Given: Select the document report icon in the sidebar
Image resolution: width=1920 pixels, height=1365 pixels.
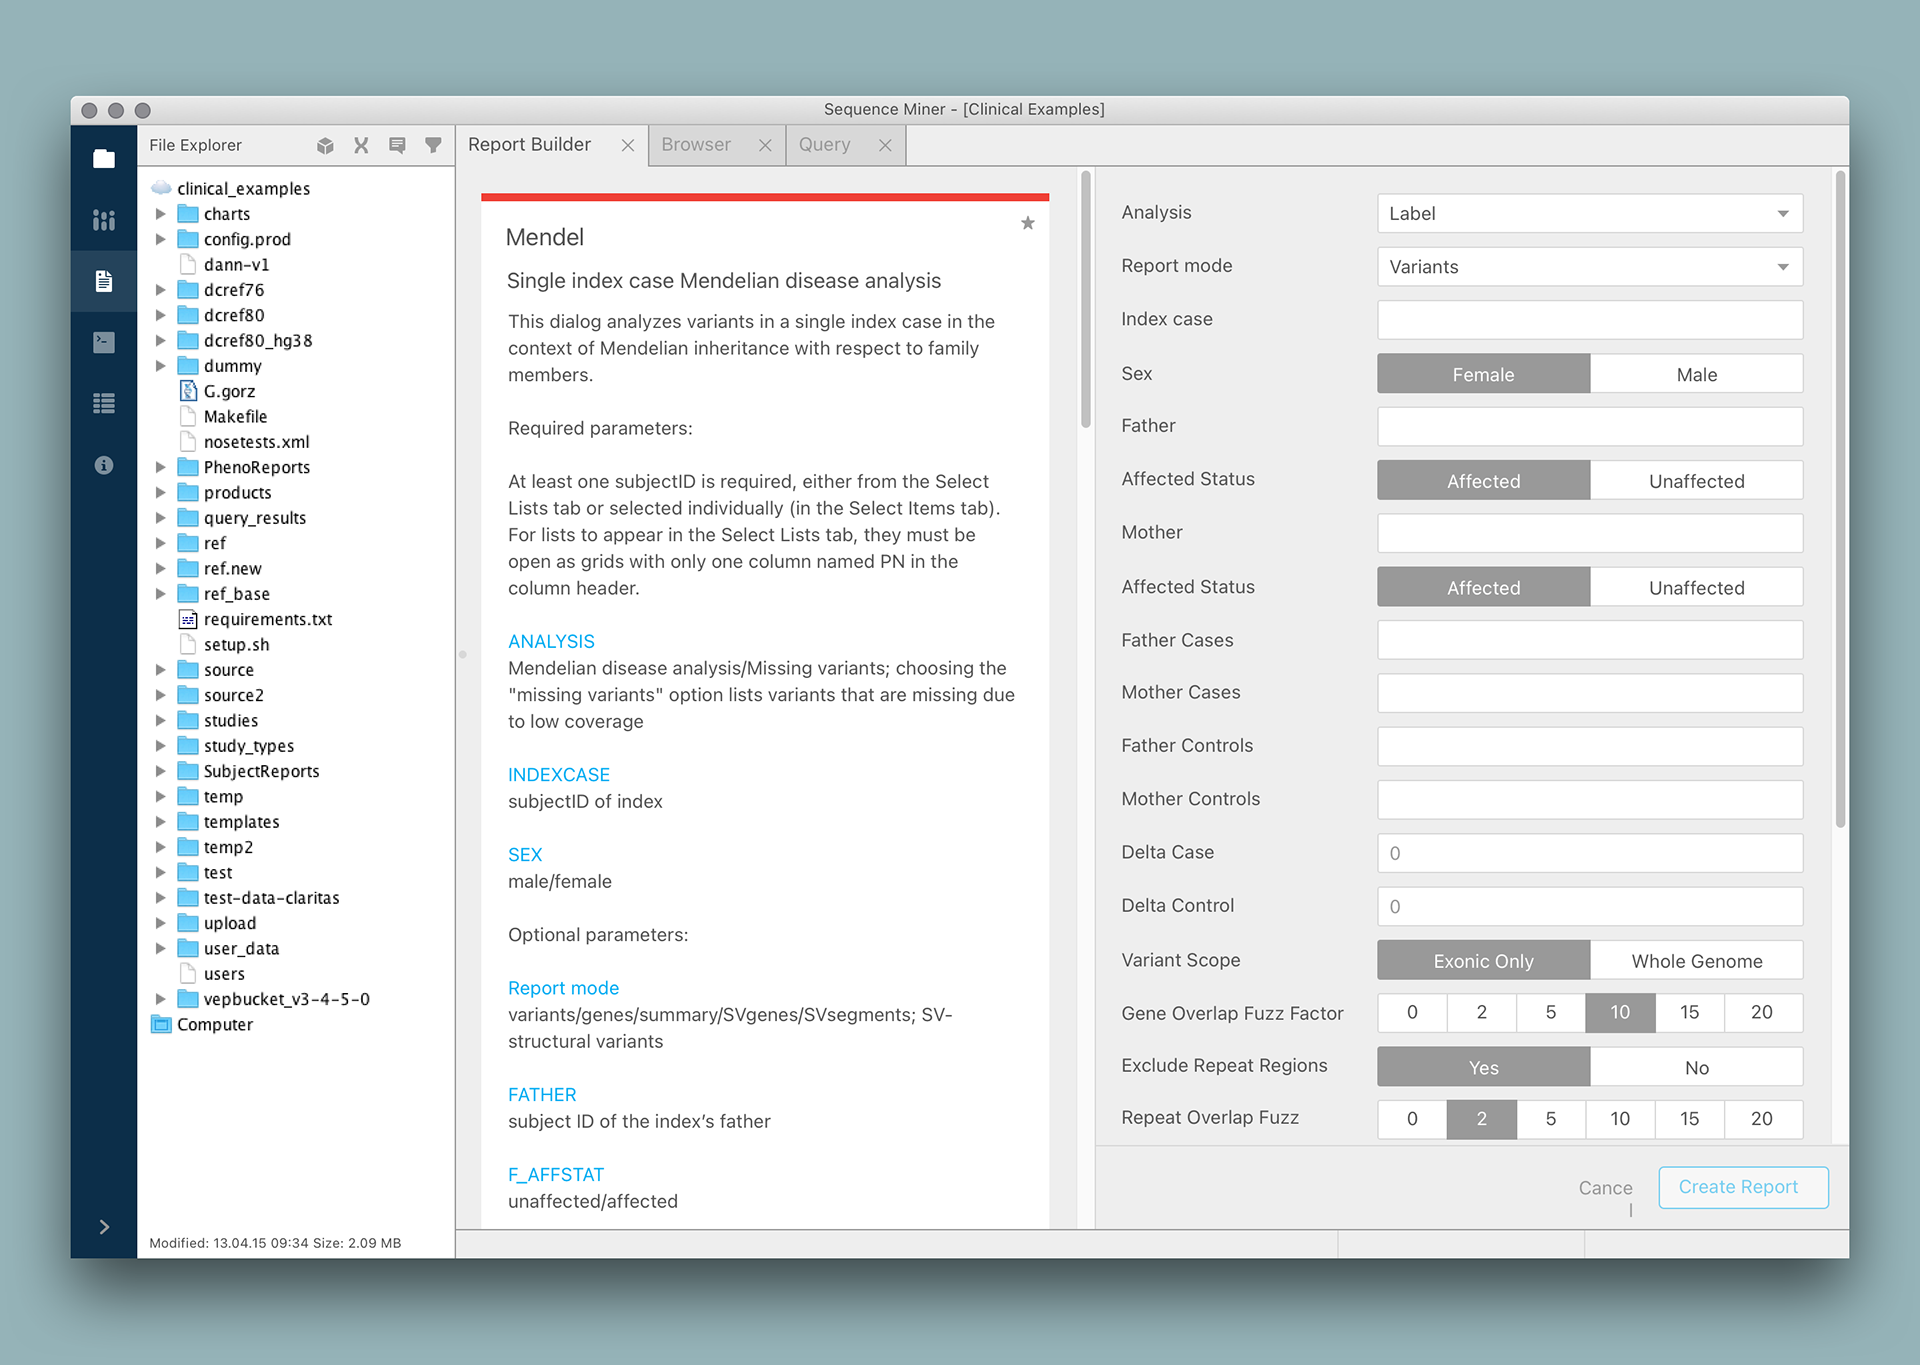Looking at the screenshot, I should pos(104,281).
